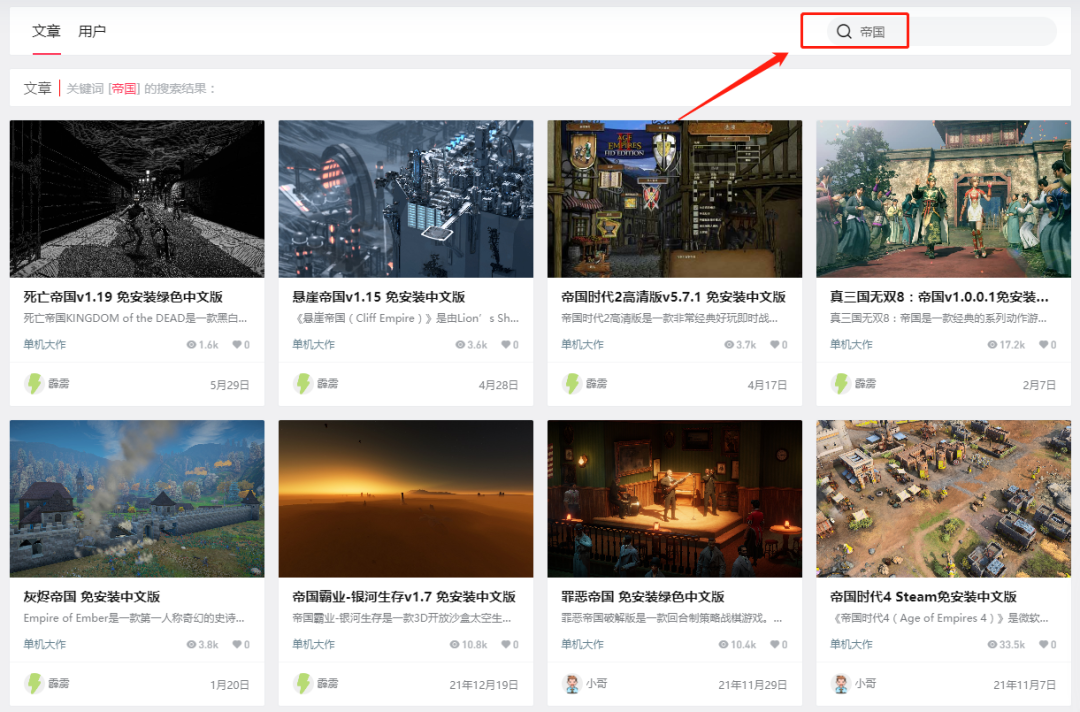
Task: Click the eye views icon showing 3.8k
Action: 191,645
